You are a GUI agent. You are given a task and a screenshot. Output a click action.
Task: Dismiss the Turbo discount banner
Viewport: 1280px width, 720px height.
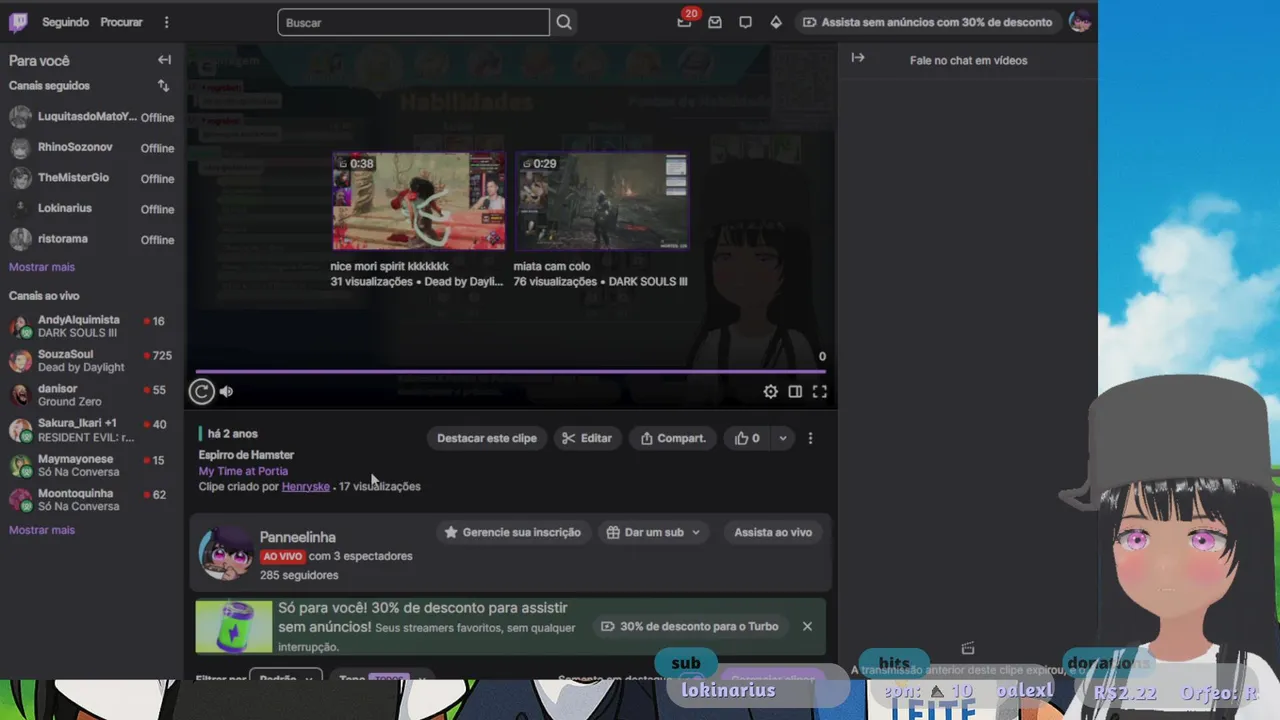pos(807,627)
